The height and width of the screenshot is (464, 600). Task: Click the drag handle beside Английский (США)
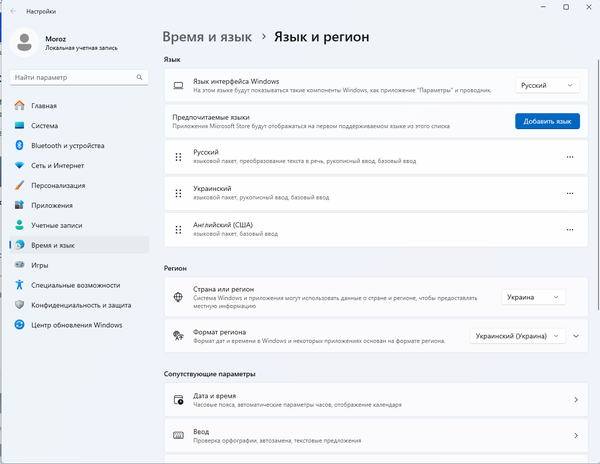pyautogui.click(x=178, y=230)
